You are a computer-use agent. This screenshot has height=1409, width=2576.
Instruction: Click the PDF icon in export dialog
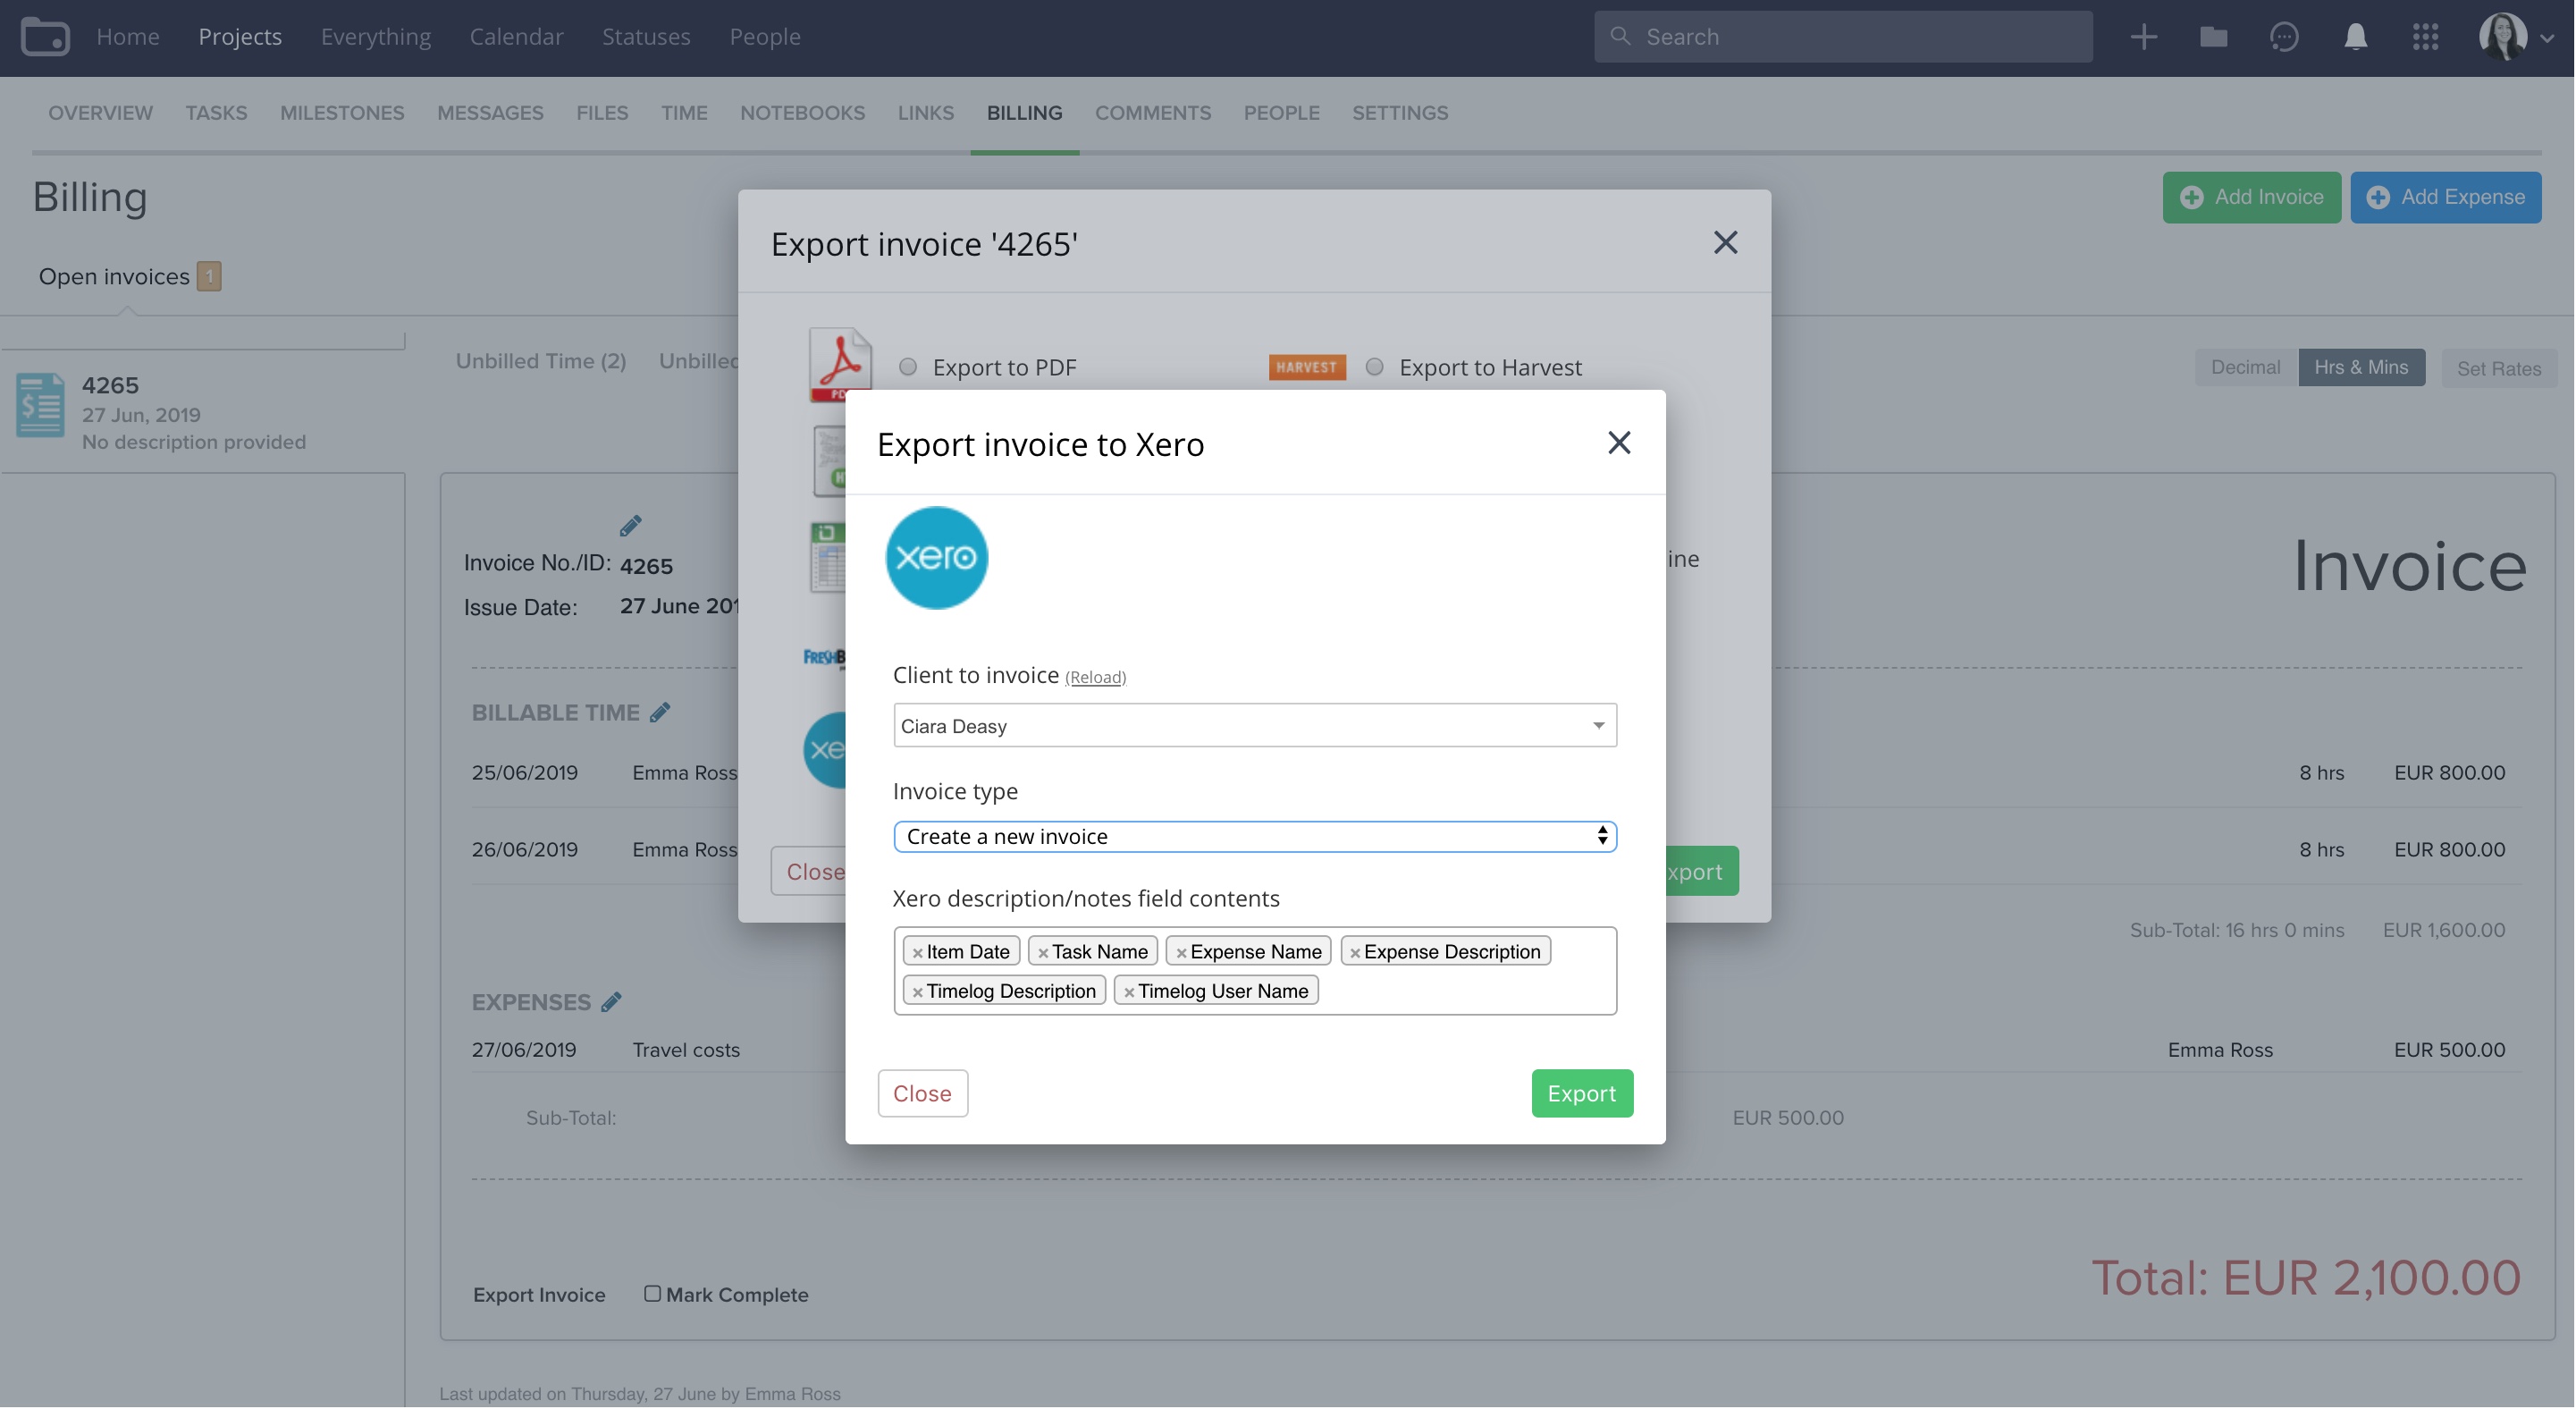point(840,365)
